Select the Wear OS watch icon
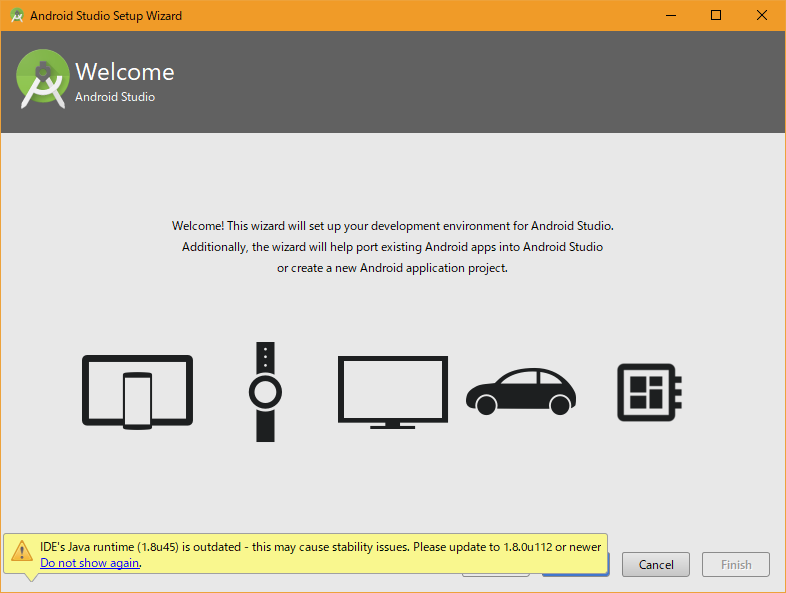The image size is (786, 593). click(x=264, y=392)
